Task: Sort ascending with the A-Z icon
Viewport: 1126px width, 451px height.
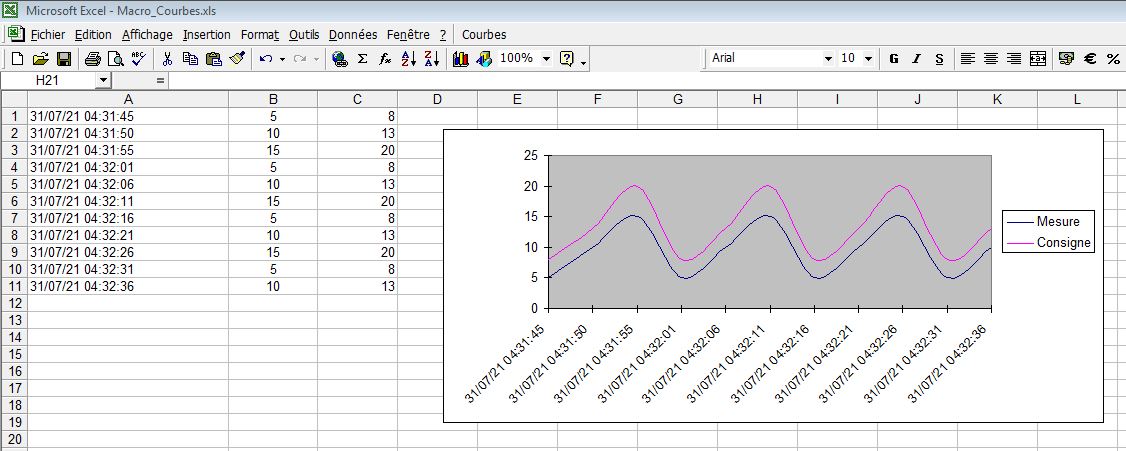Action: [x=408, y=59]
